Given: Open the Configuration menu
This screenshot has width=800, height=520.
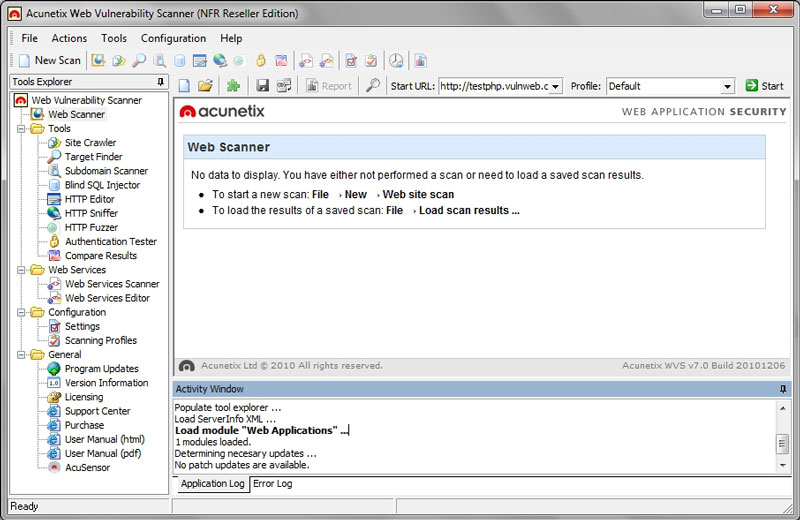Looking at the screenshot, I should click(x=173, y=38).
